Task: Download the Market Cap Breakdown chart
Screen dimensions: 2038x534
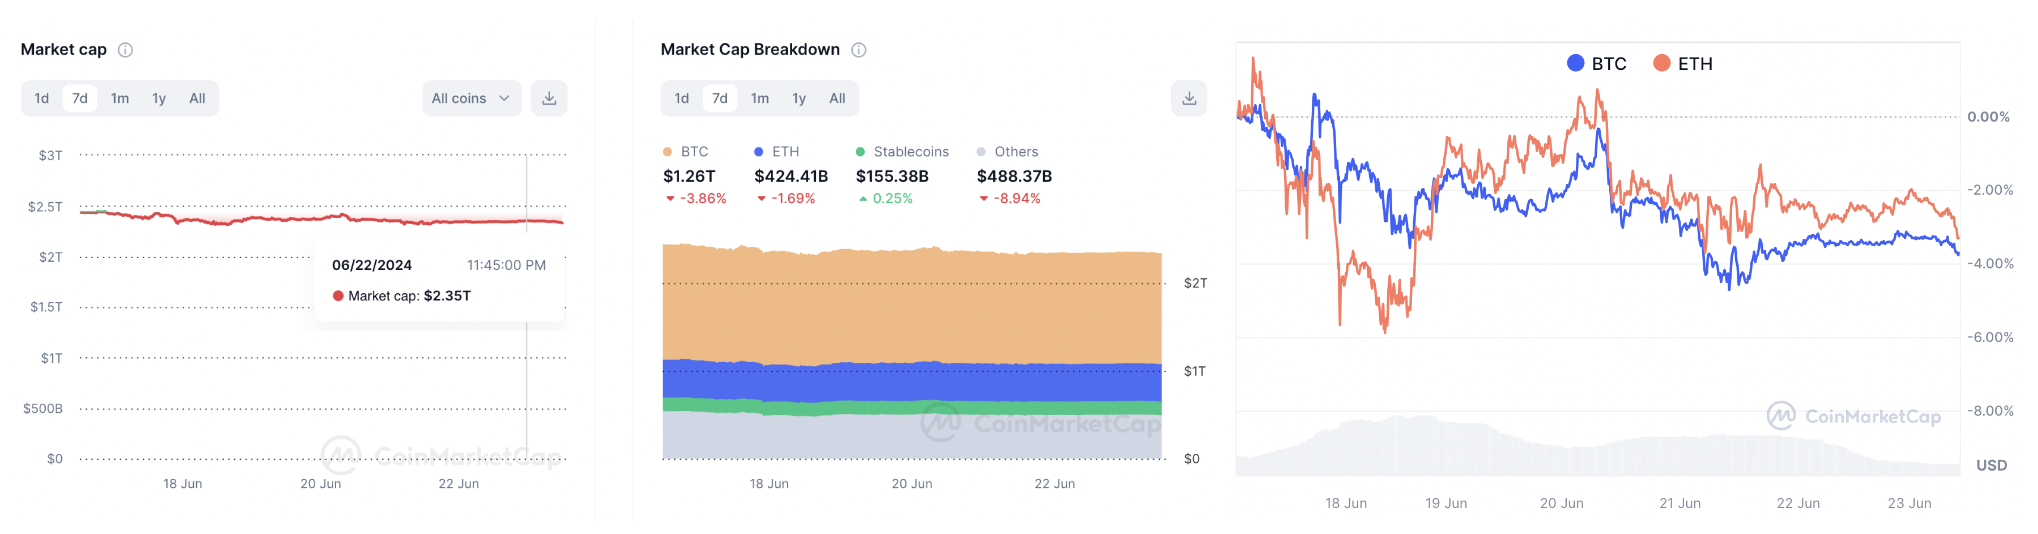Action: 1189,98
